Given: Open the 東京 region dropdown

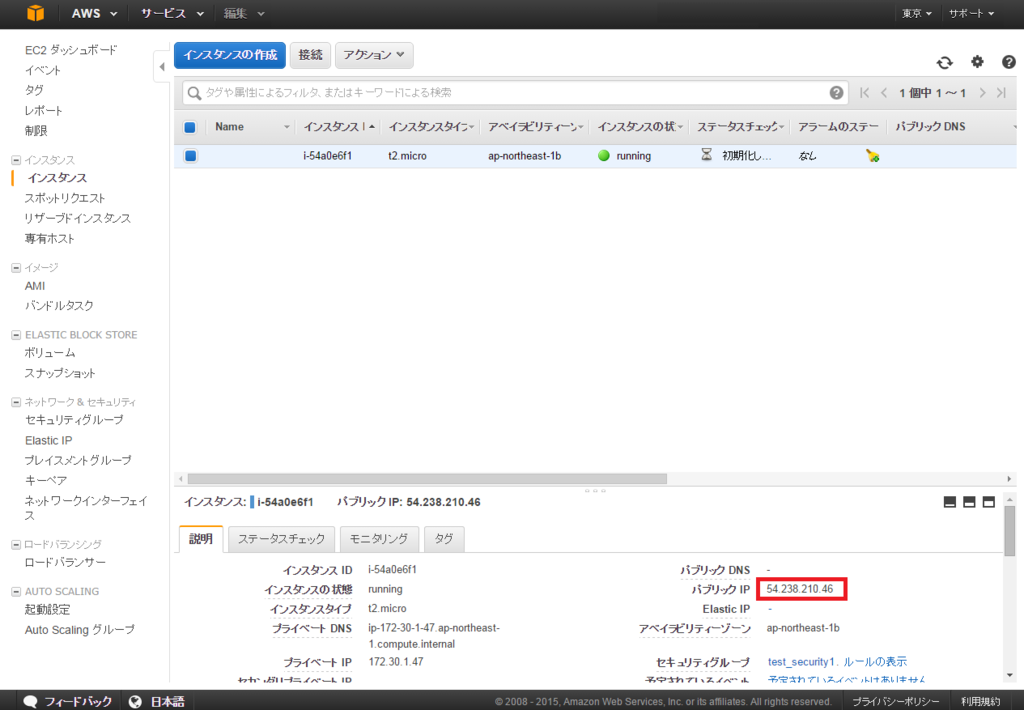Looking at the screenshot, I should (x=916, y=14).
